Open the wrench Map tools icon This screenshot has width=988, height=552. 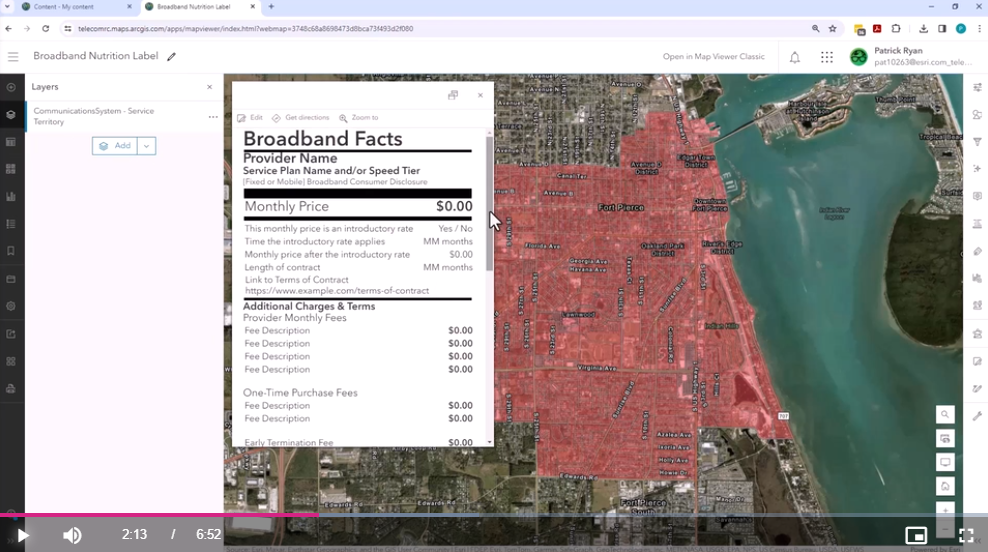tap(977, 416)
